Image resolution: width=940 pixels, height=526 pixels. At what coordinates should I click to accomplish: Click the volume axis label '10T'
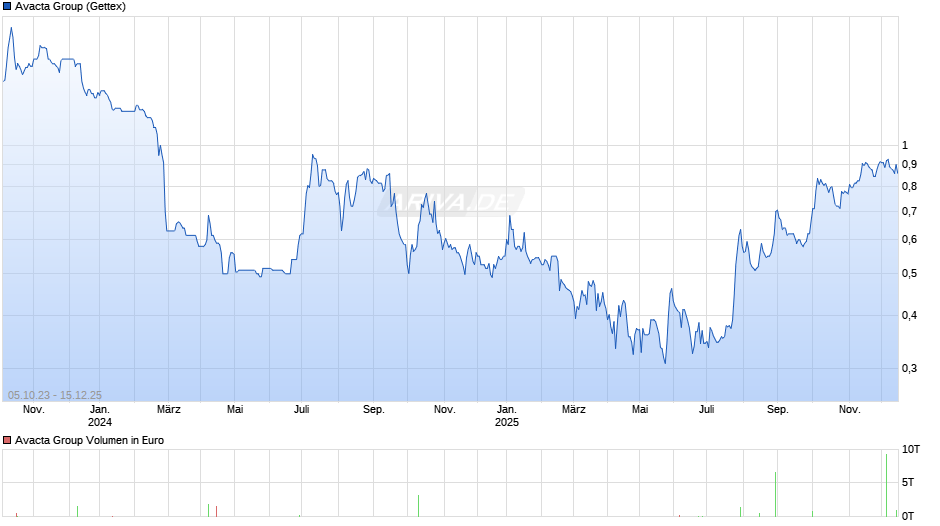911,449
